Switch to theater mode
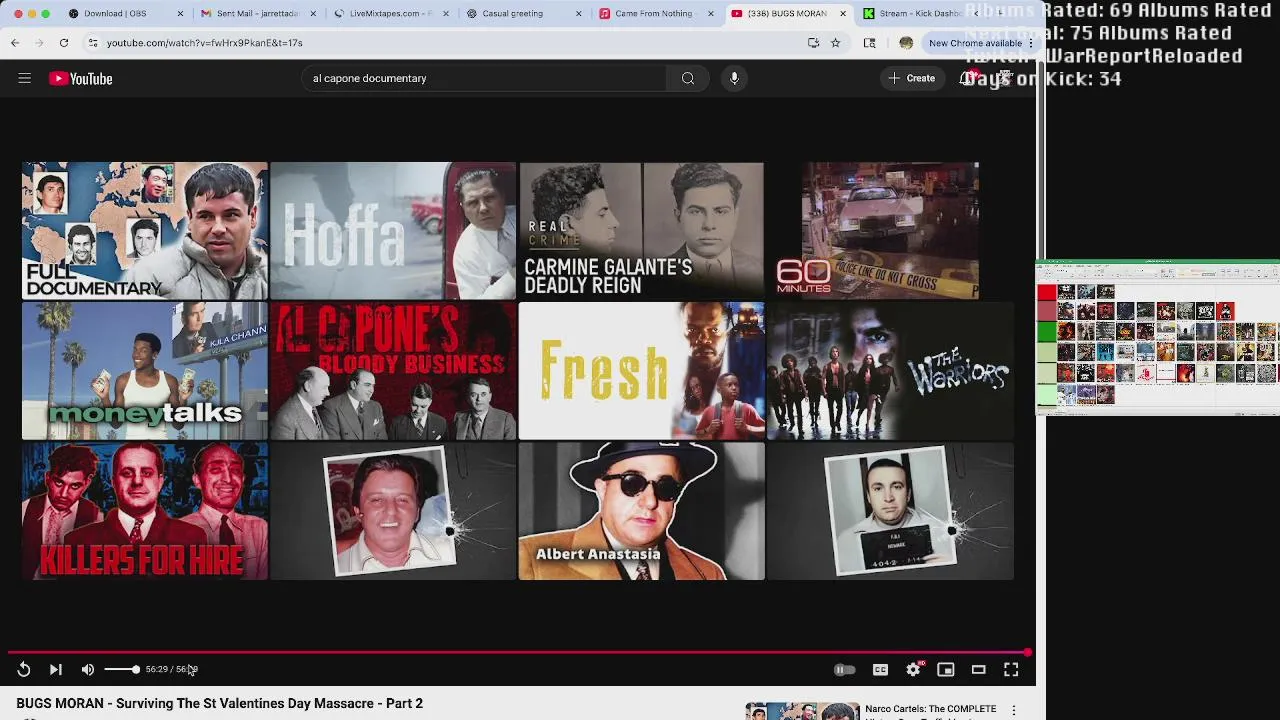Viewport: 1280px width, 720px height. tap(979, 670)
